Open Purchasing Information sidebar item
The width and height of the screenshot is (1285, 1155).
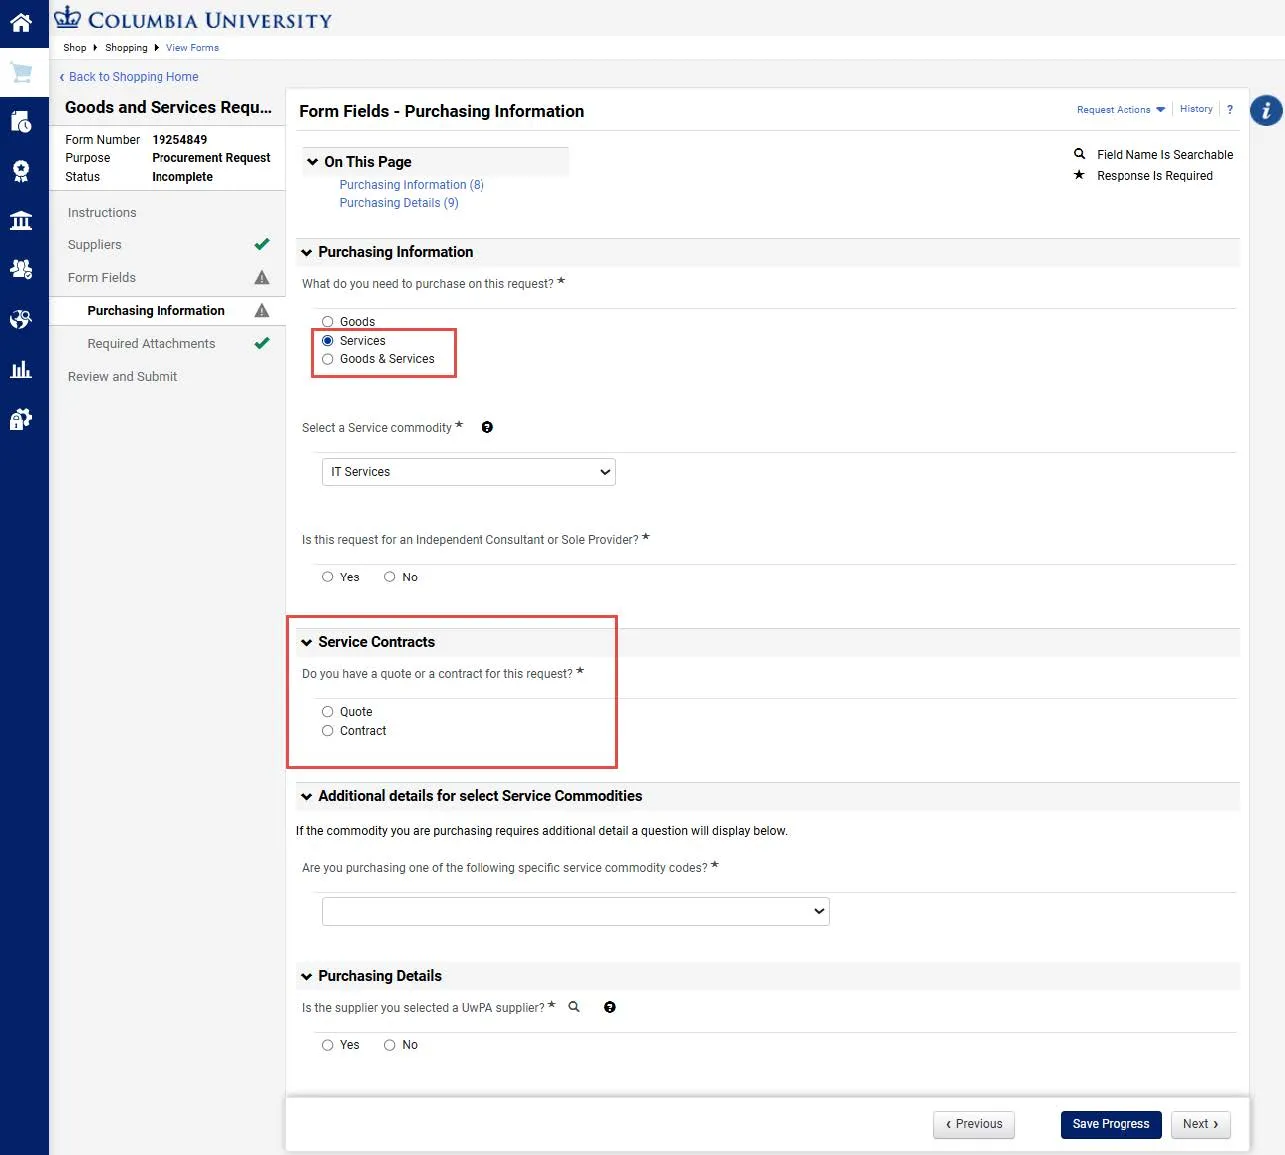coord(156,310)
